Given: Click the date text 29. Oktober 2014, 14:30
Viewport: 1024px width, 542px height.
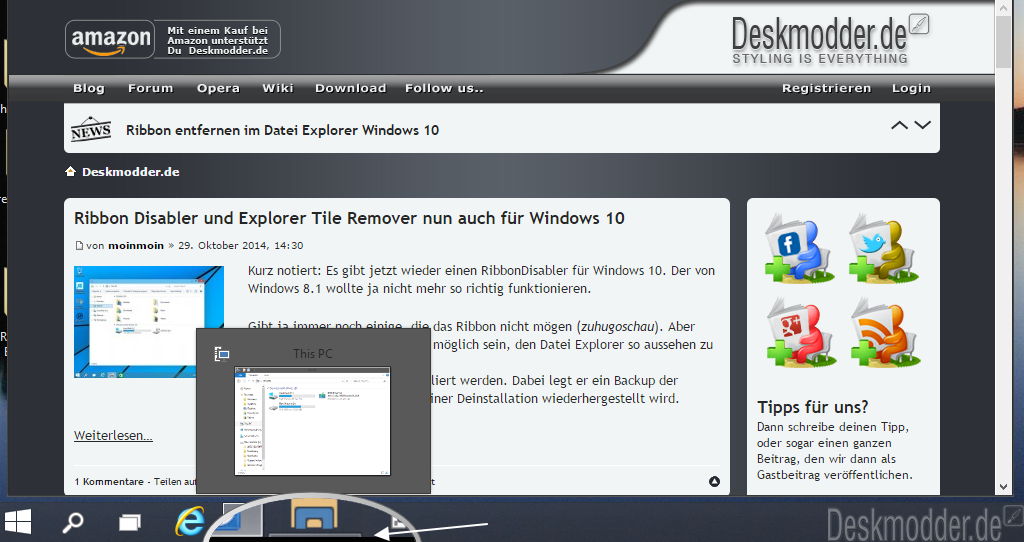Looking at the screenshot, I should [240, 246].
